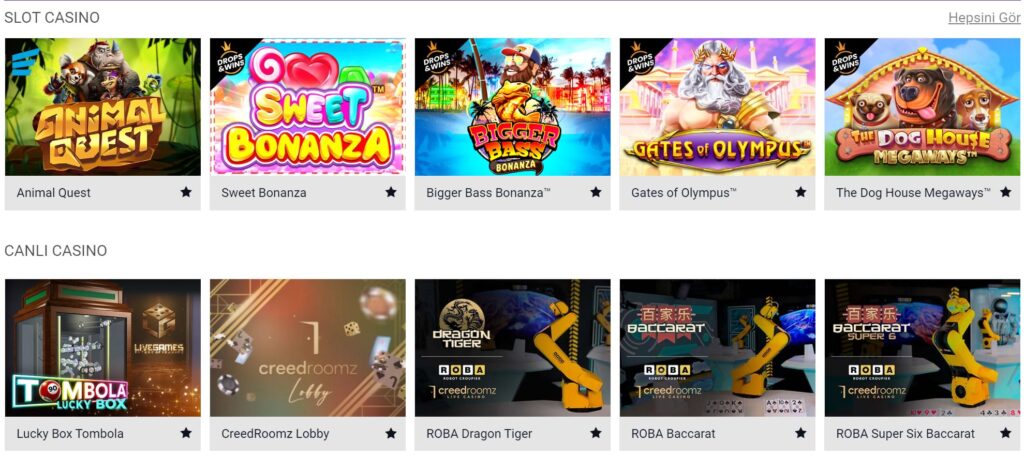
Task: Launch Sweet Bonanza from its thumbnail
Action: coord(308,107)
